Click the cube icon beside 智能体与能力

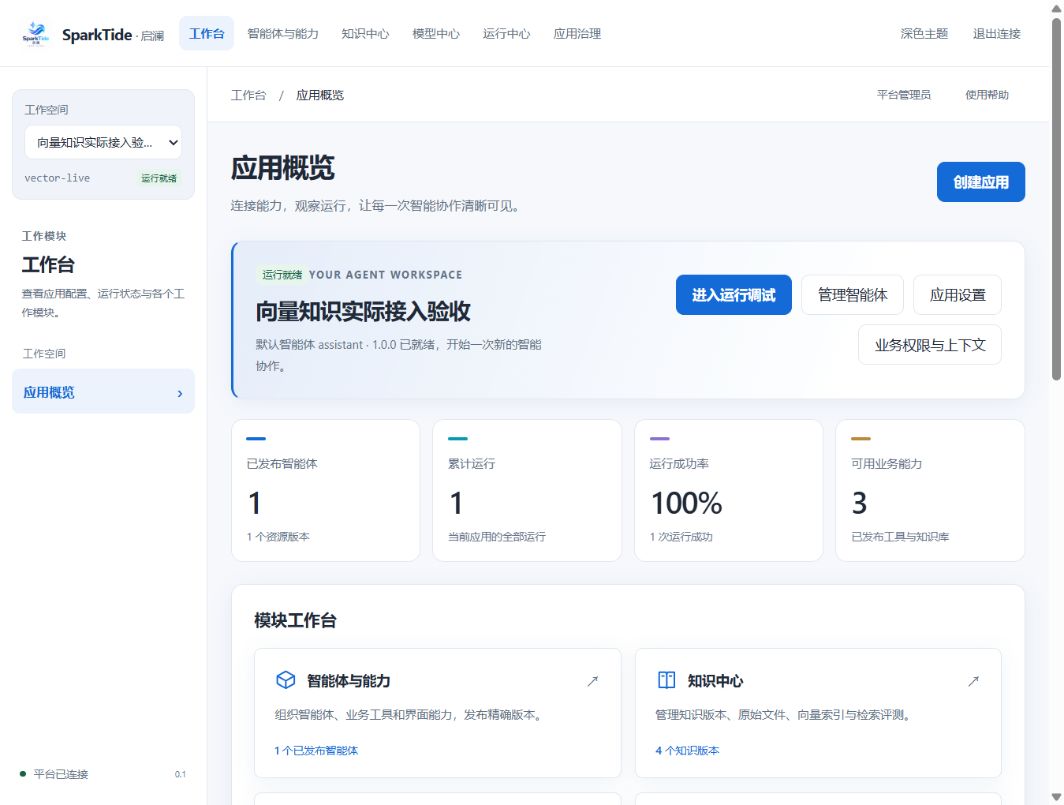[286, 680]
